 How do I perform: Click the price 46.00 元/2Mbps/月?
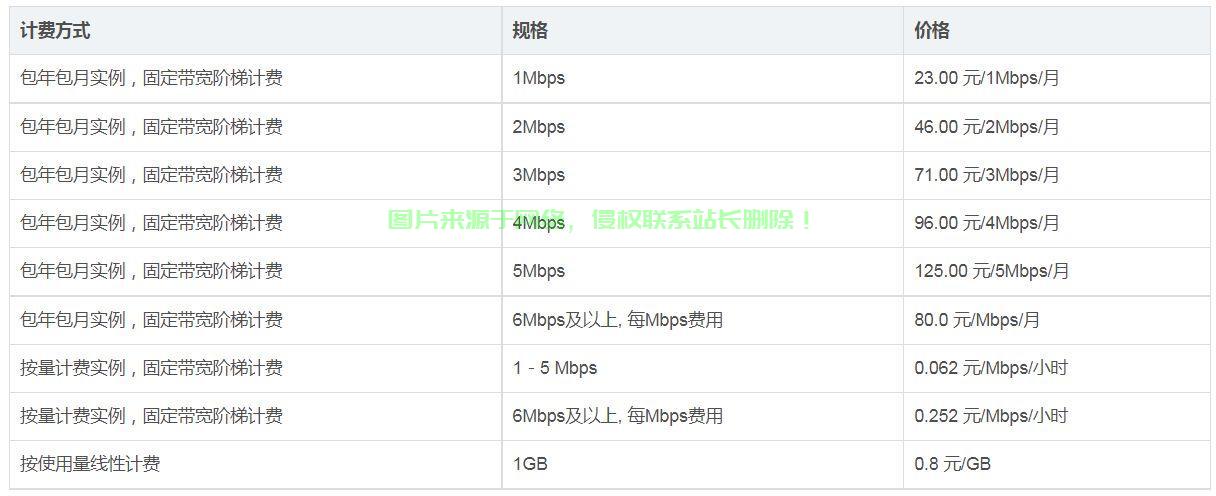click(x=987, y=127)
